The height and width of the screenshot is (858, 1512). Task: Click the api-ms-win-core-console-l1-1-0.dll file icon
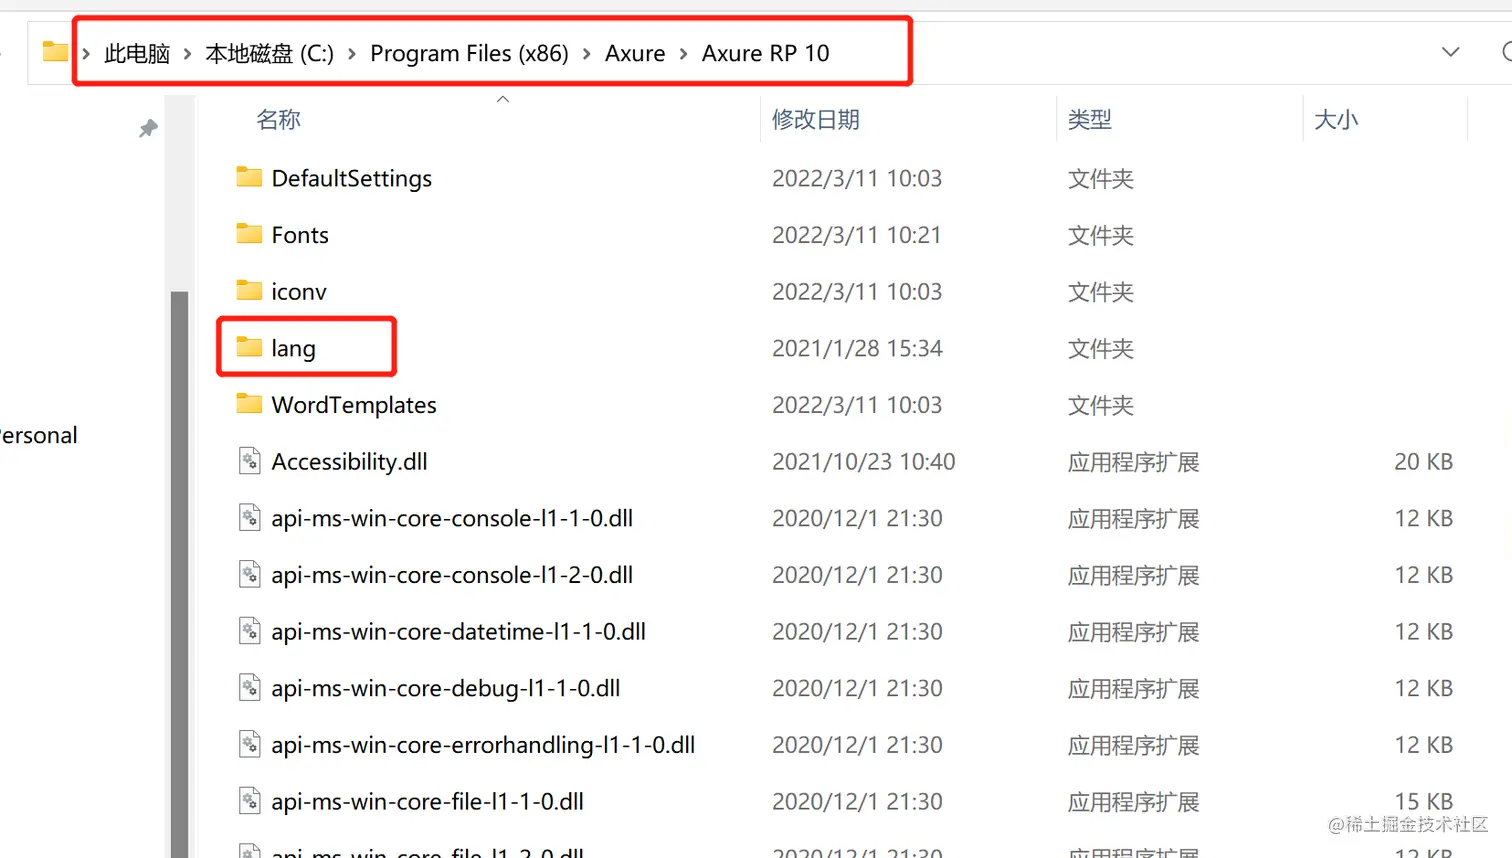click(250, 518)
